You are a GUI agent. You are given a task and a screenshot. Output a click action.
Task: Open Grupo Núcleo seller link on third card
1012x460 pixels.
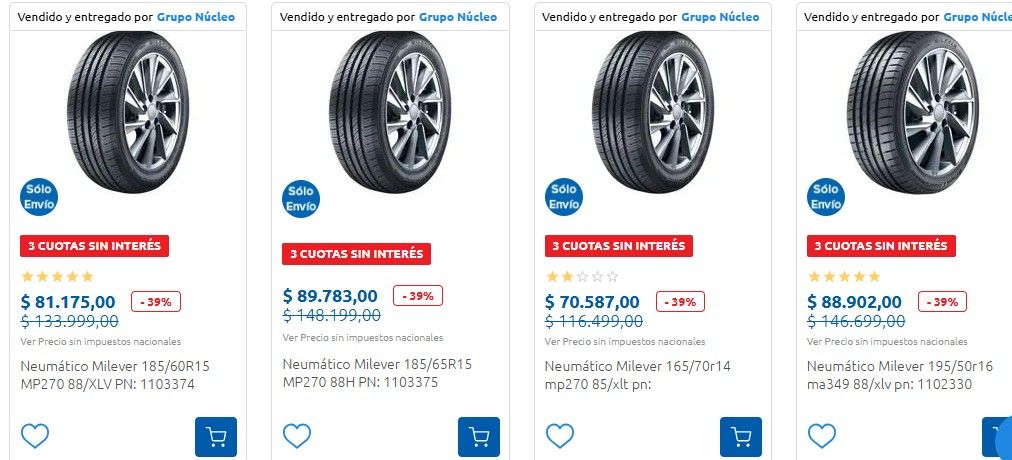(x=720, y=17)
